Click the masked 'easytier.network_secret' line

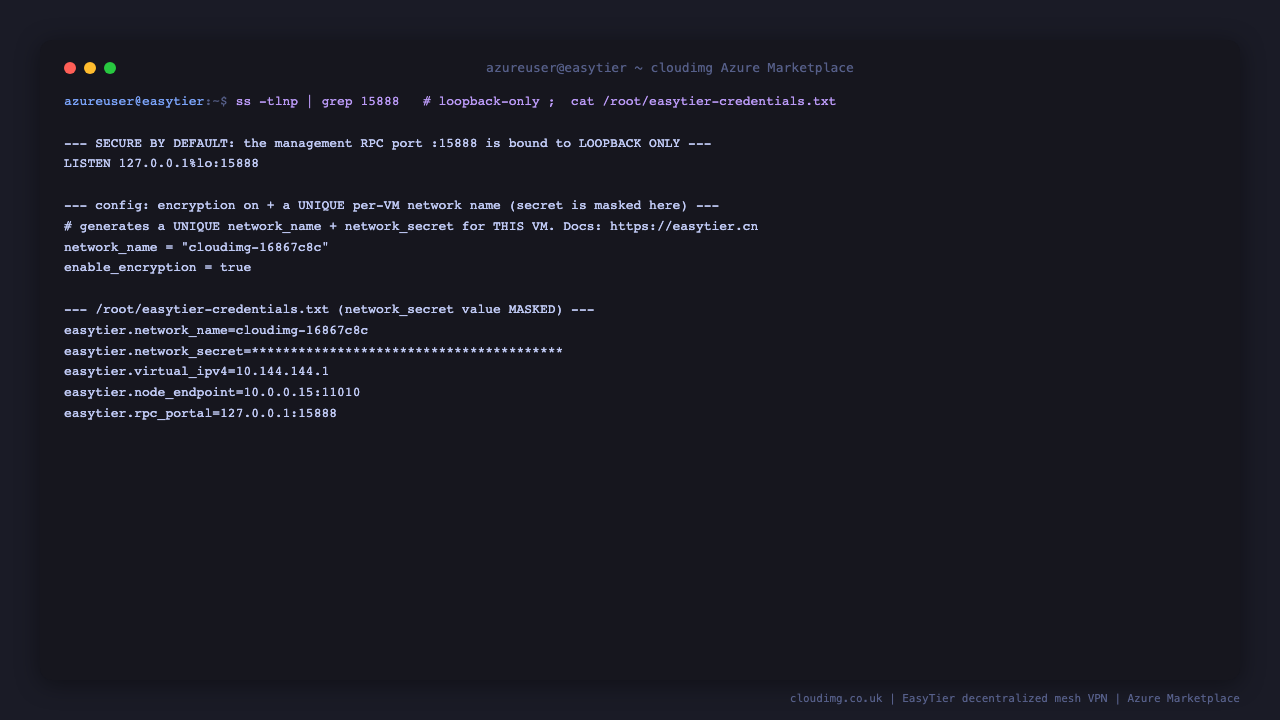click(314, 352)
